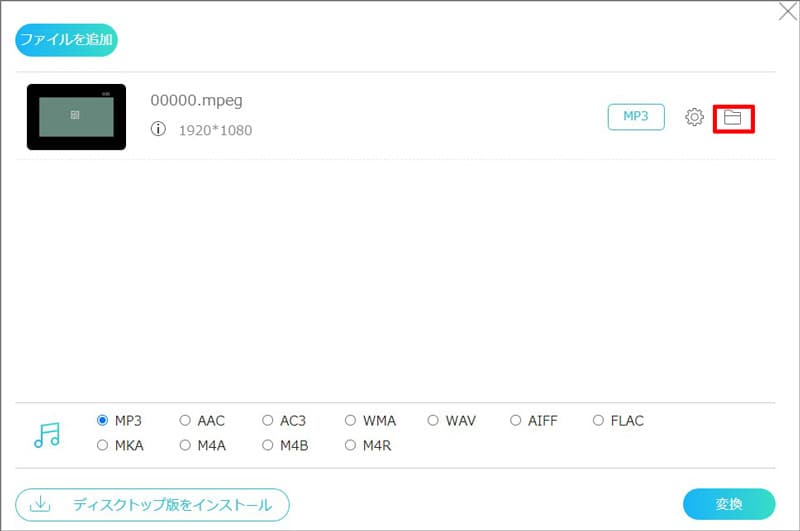Choose M4A audio format
800x531 pixels.
coord(184,446)
